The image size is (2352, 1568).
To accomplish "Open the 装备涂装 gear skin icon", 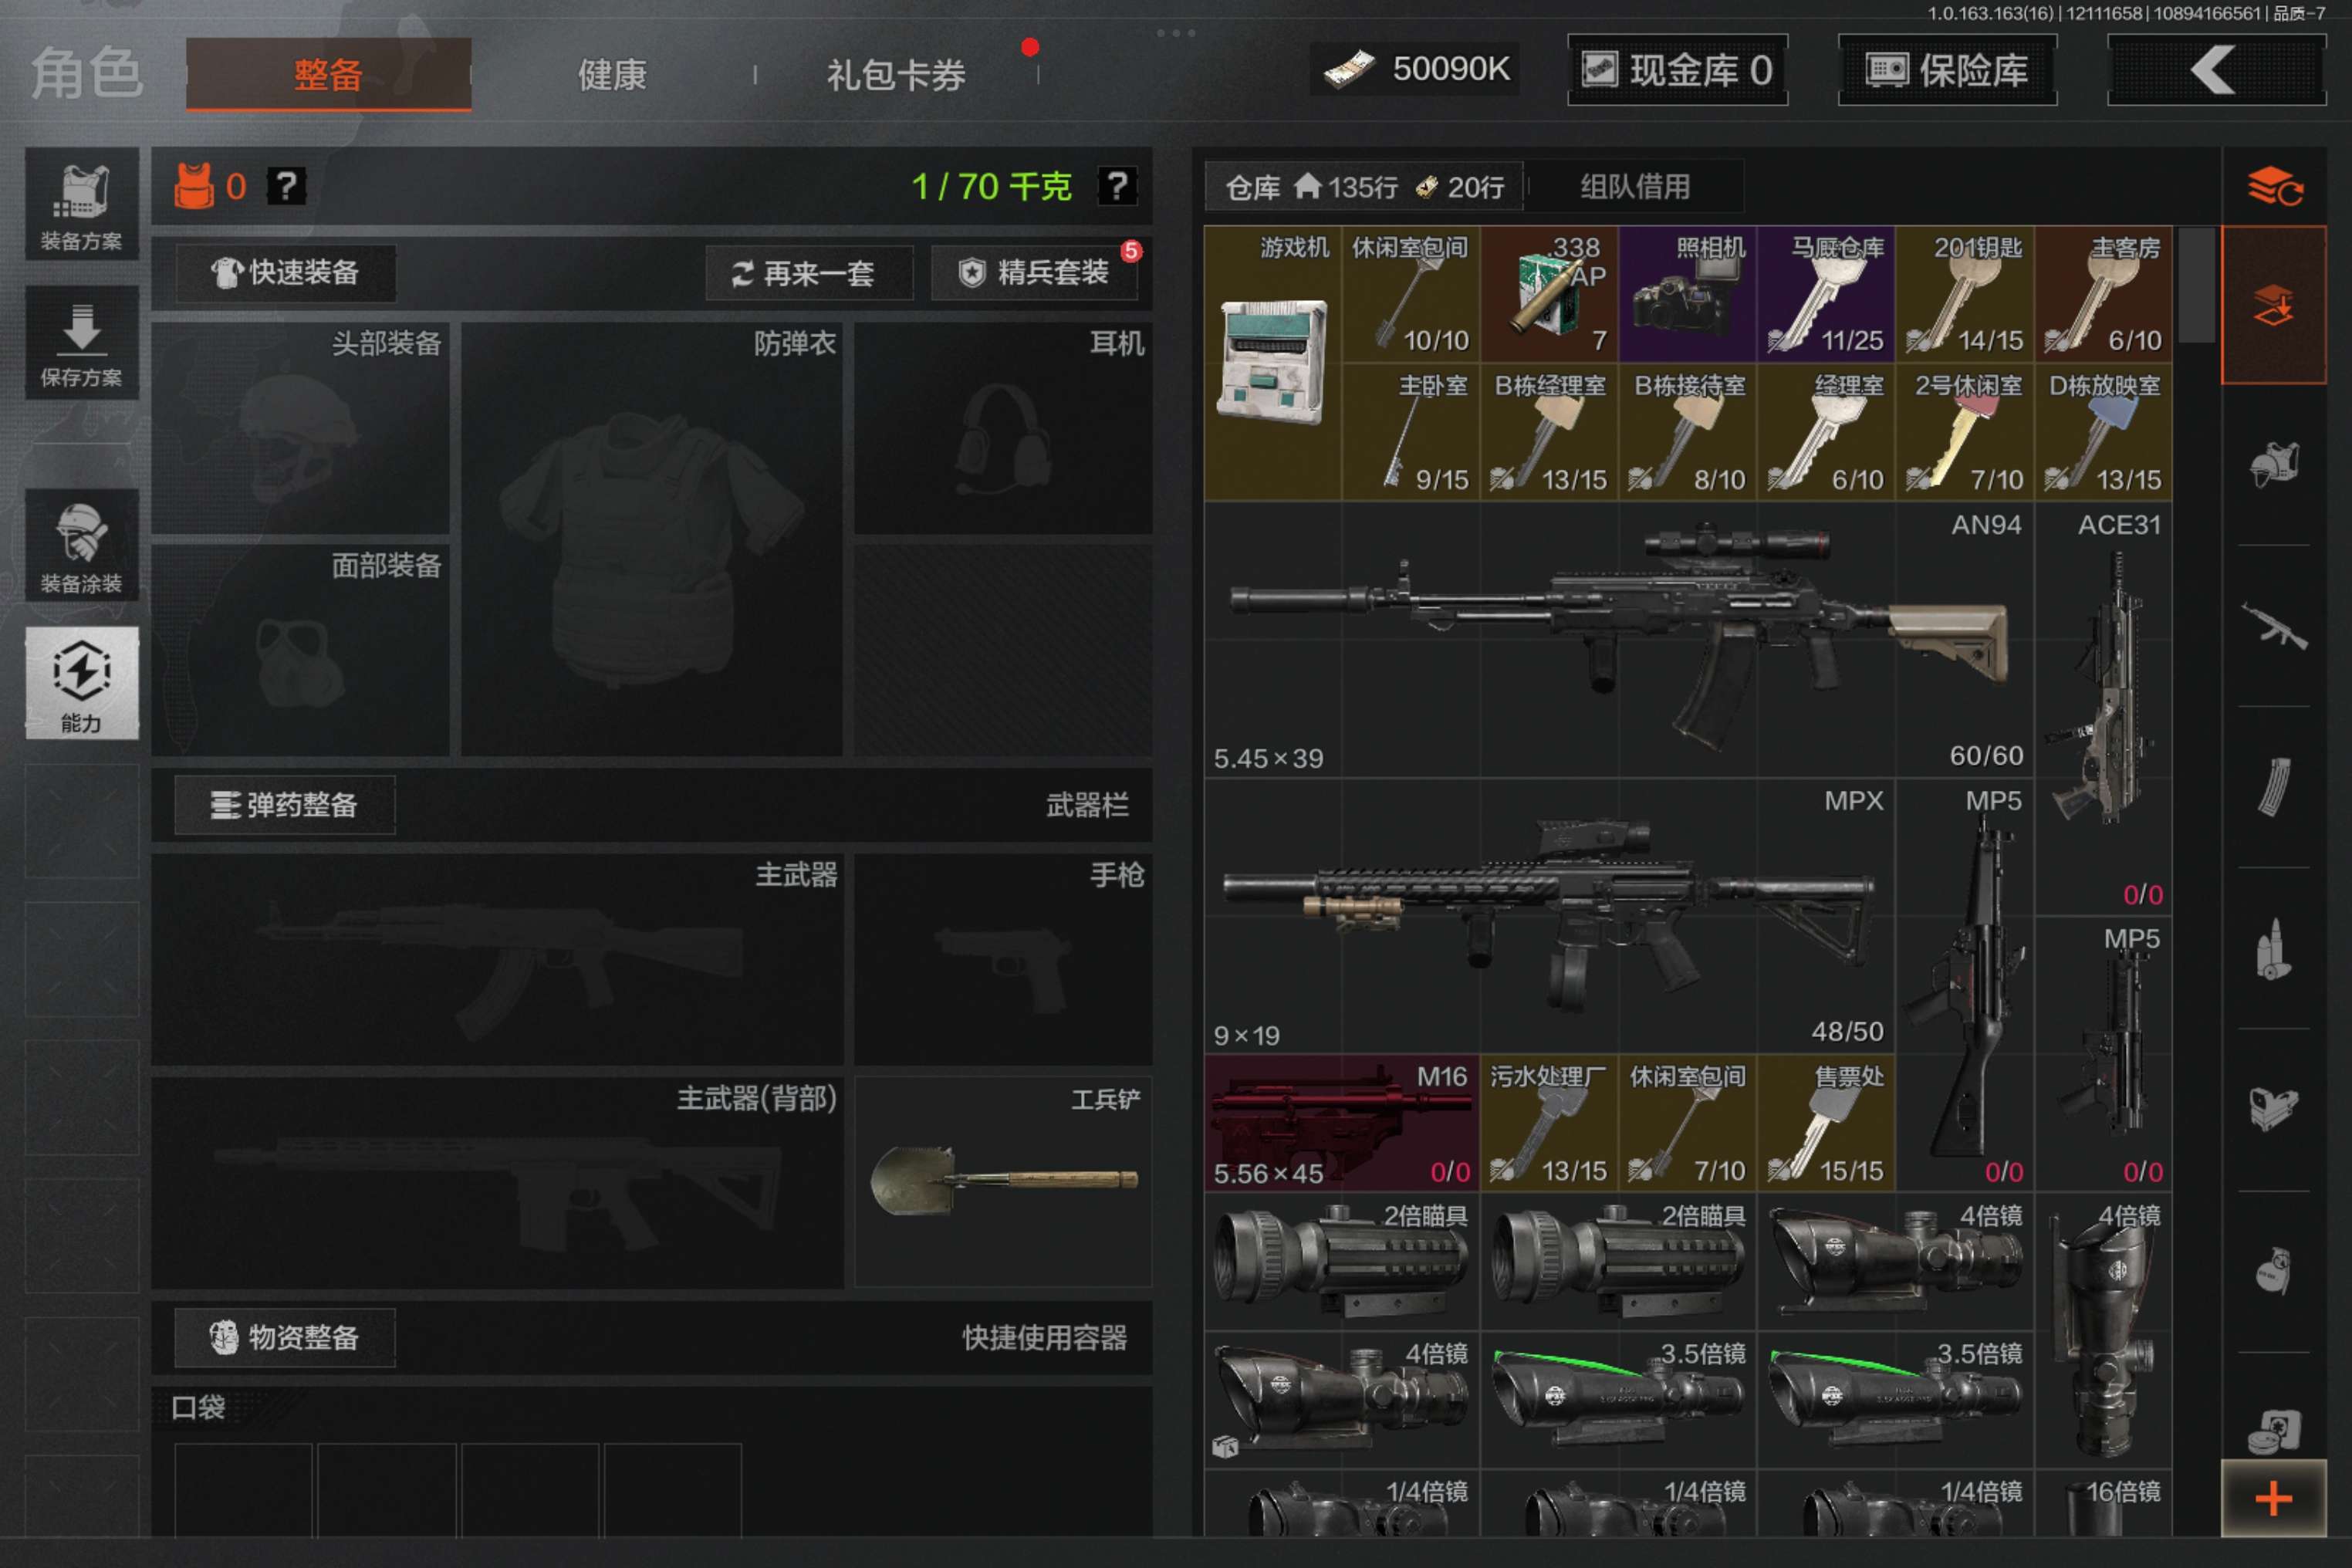I will [81, 546].
